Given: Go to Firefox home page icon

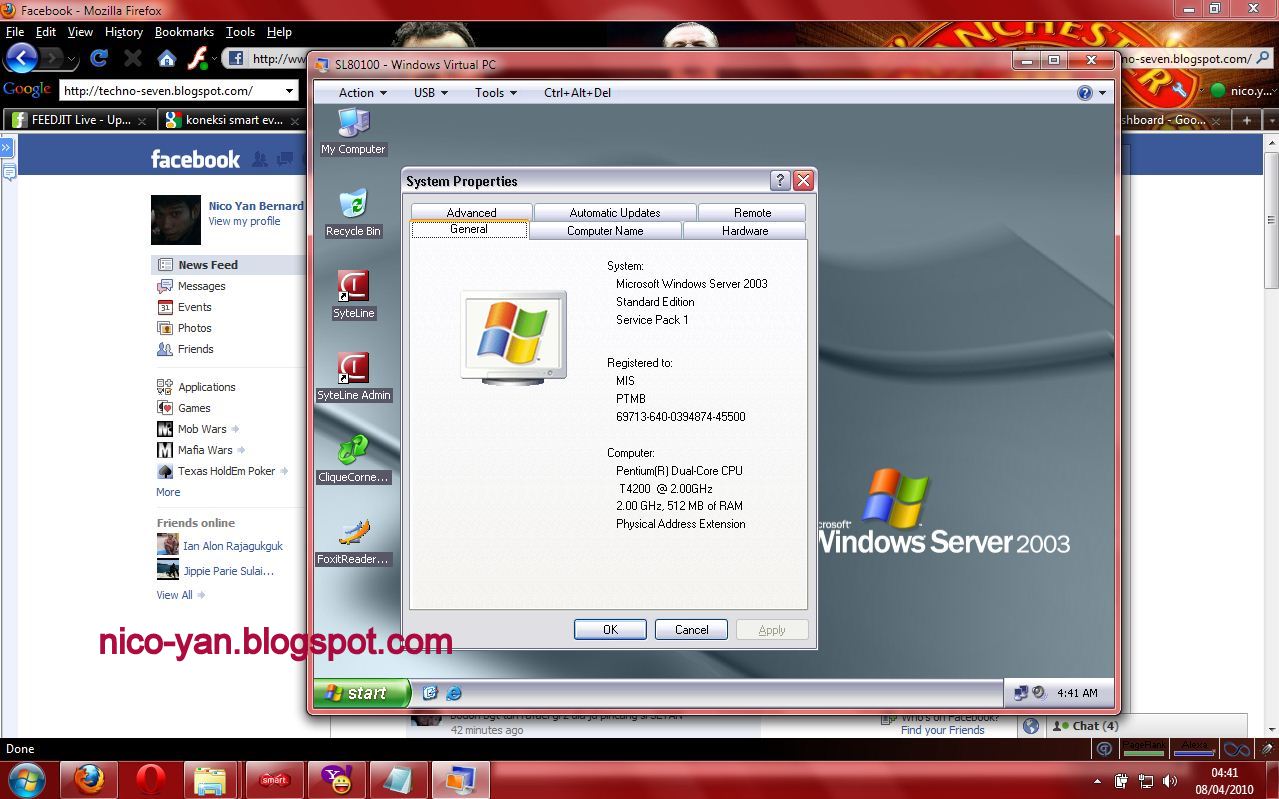Looking at the screenshot, I should click(167, 58).
